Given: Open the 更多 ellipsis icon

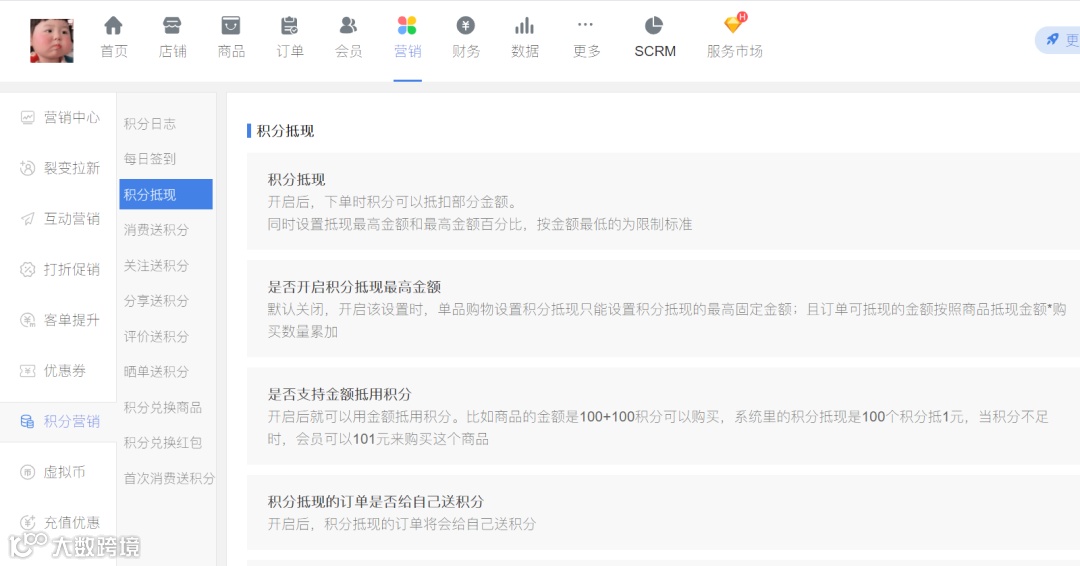Looking at the screenshot, I should pos(585,25).
